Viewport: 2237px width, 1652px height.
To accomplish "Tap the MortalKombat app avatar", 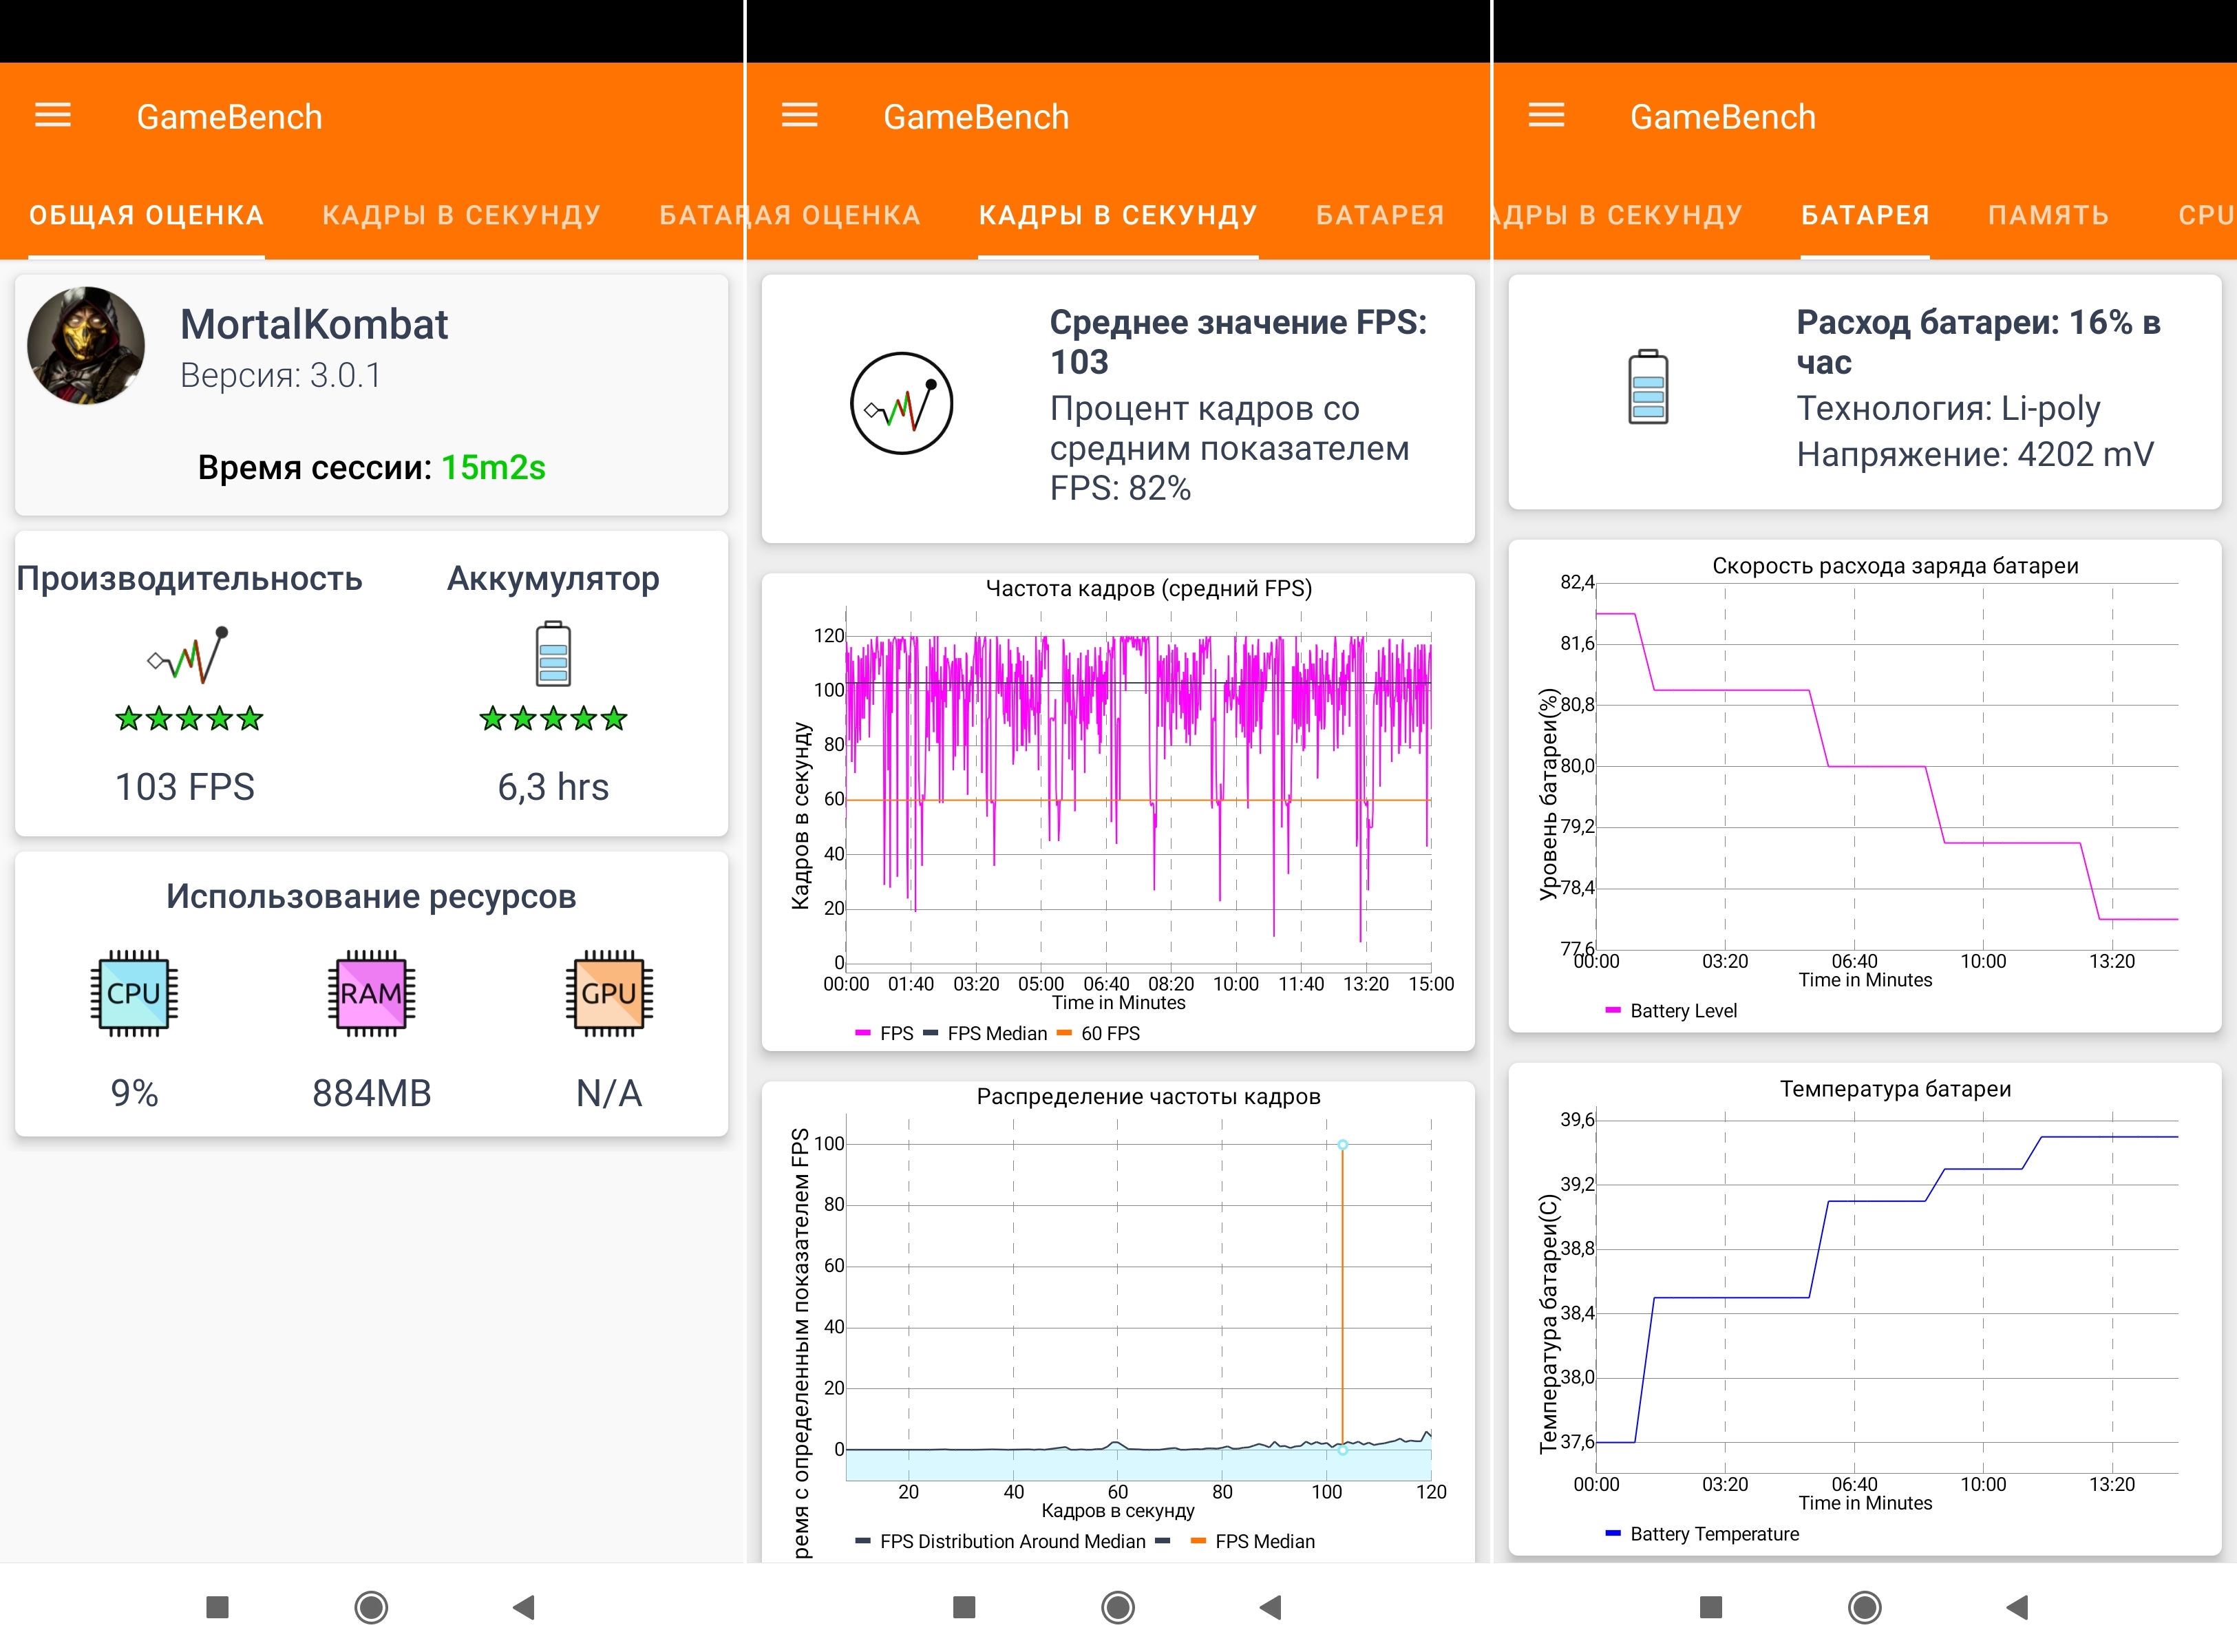I will click(86, 346).
